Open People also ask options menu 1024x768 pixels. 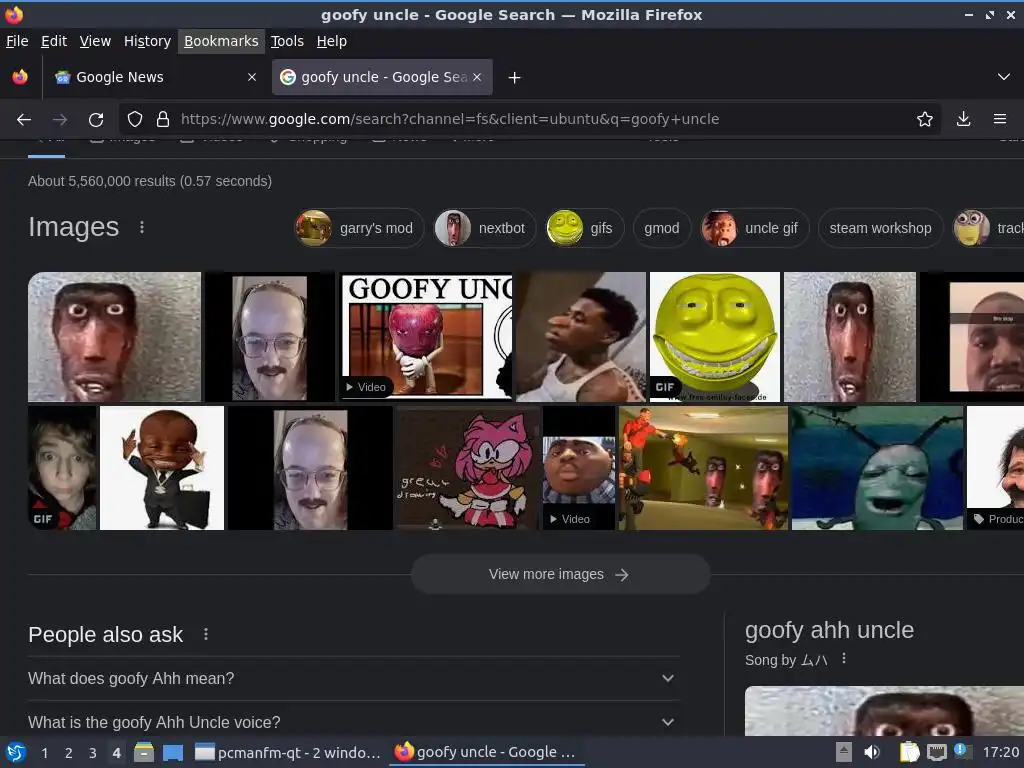tap(206, 634)
